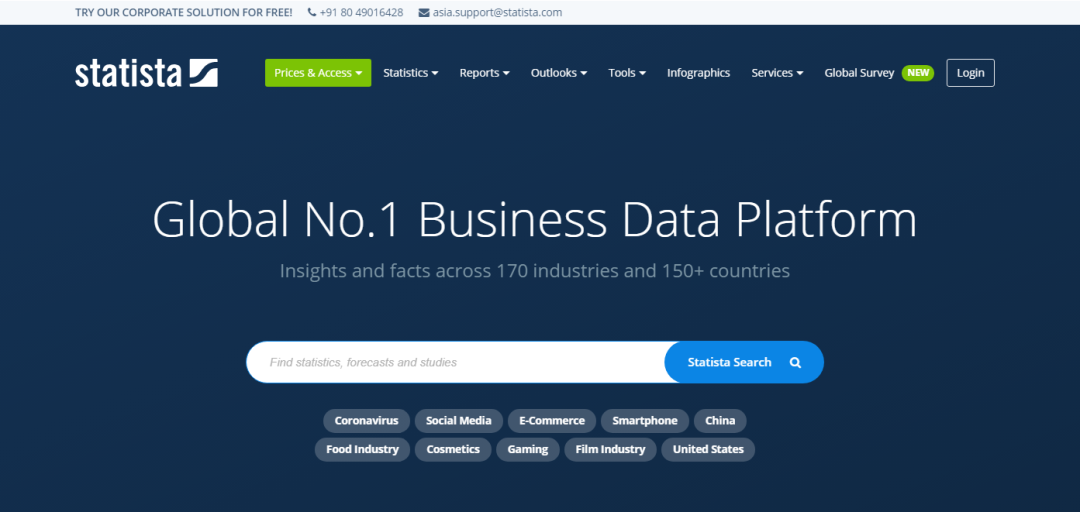Open the Prices & Access dropdown
Viewport: 1080px width, 512px height.
tap(318, 73)
